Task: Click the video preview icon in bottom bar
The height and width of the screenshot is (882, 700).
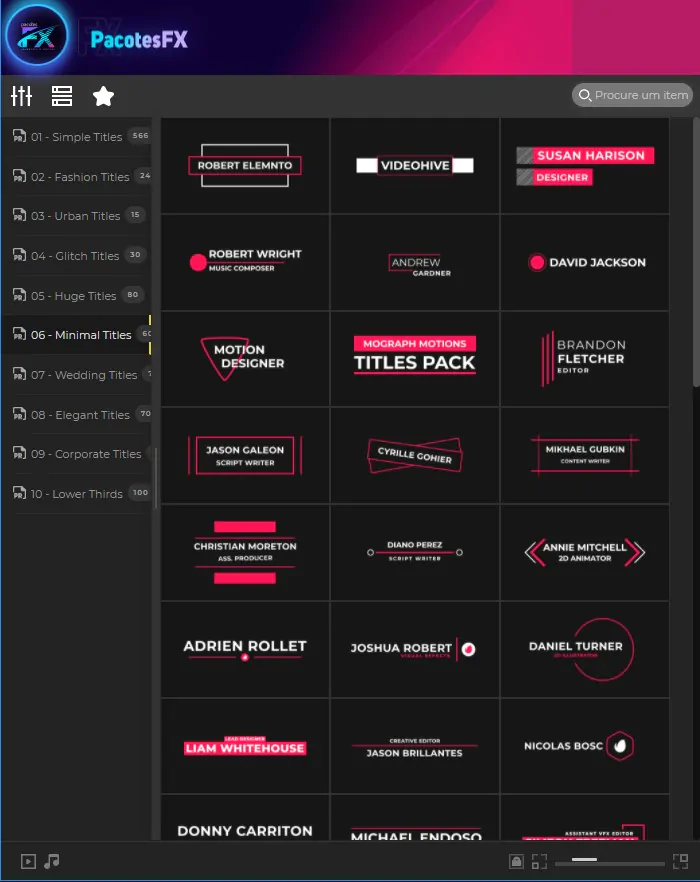Action: click(x=29, y=861)
